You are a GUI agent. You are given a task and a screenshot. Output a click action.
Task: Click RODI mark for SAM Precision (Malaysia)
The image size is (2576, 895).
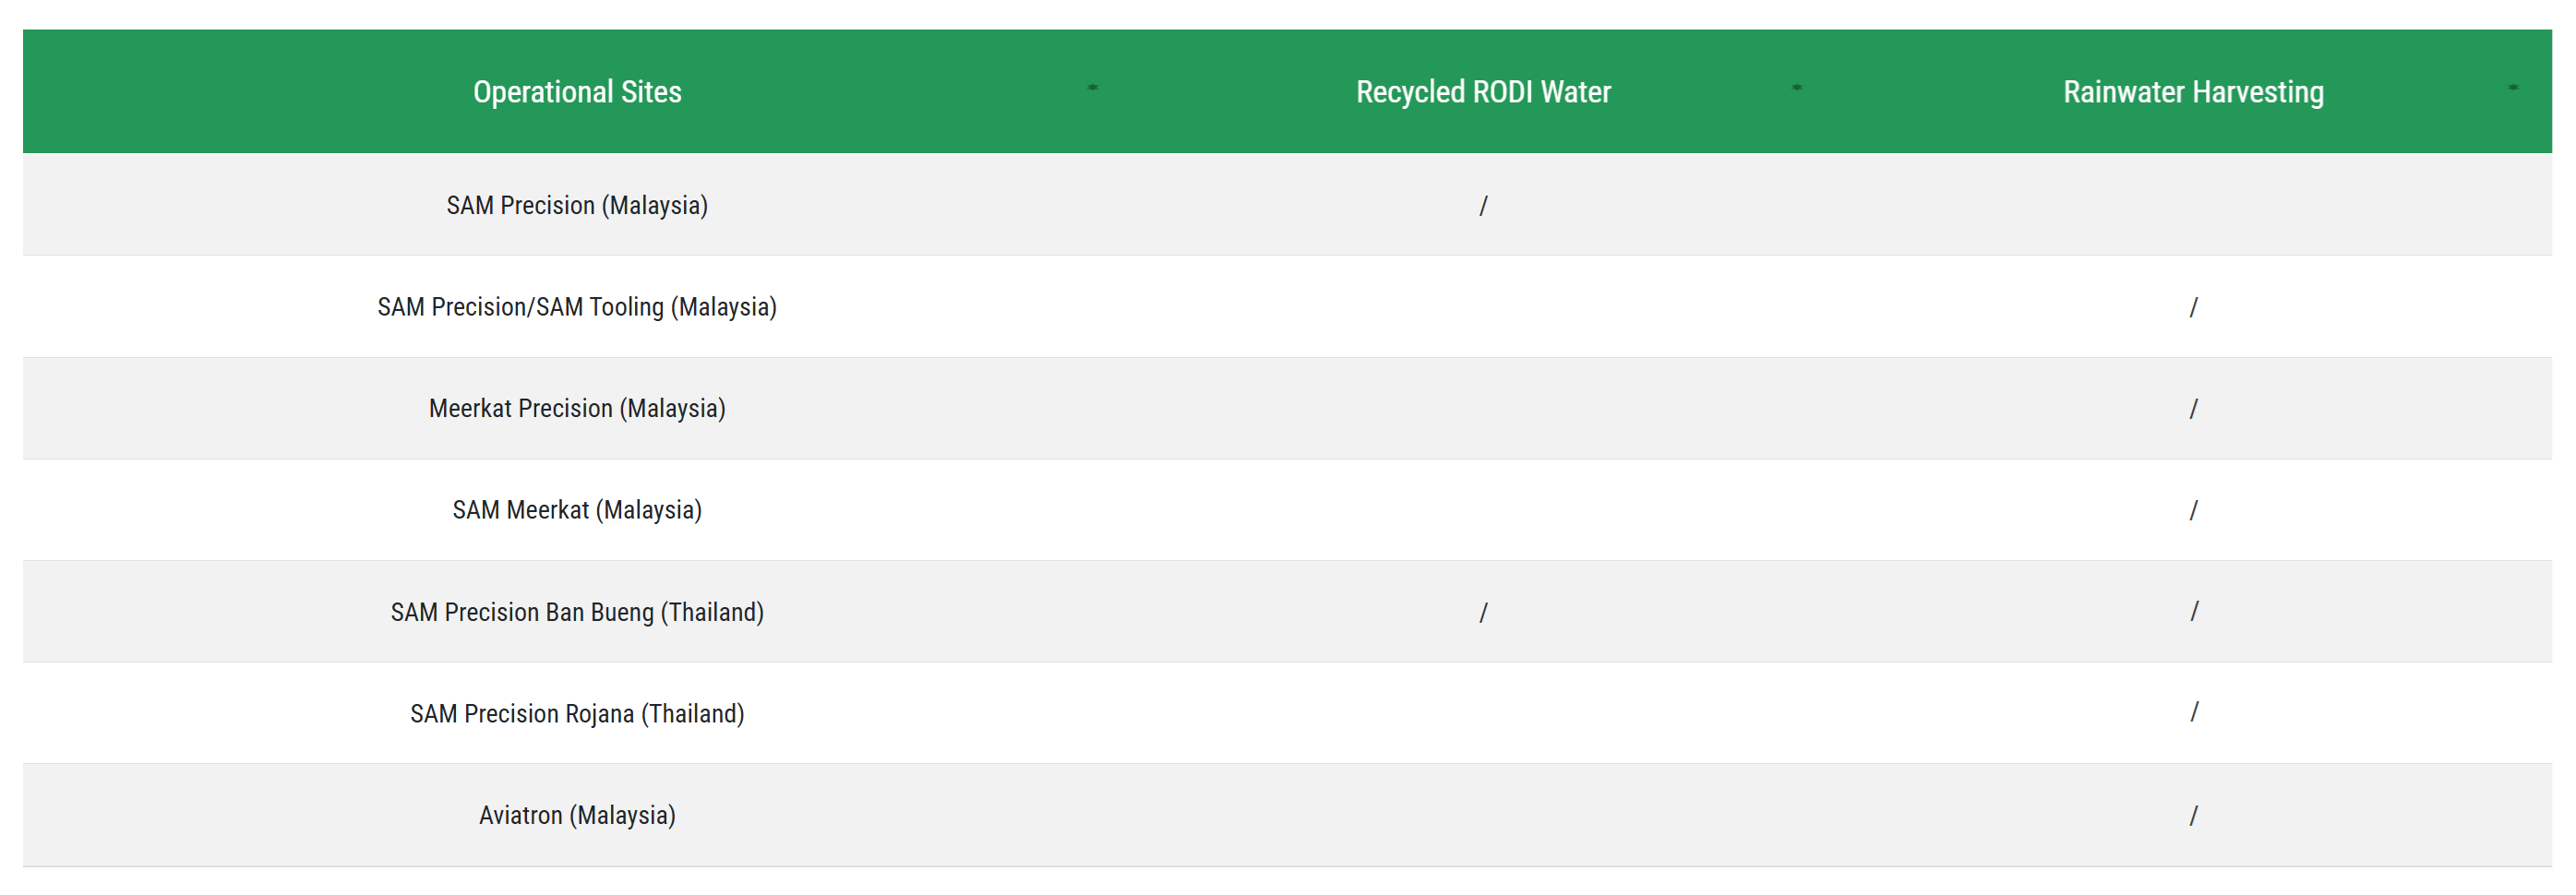(1483, 206)
